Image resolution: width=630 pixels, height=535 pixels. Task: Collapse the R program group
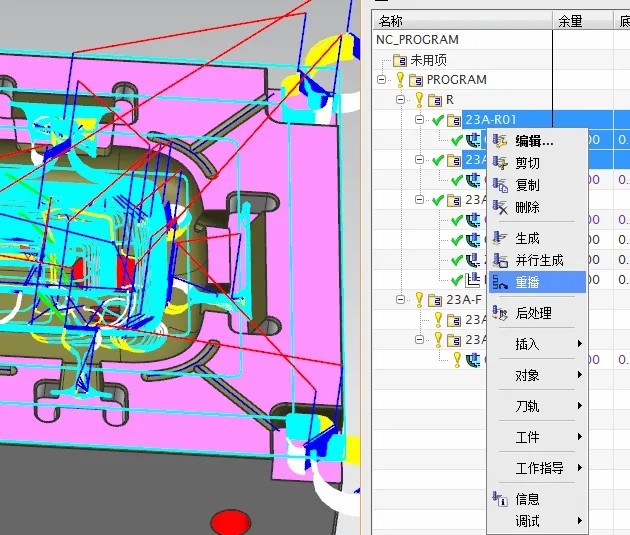coord(400,99)
